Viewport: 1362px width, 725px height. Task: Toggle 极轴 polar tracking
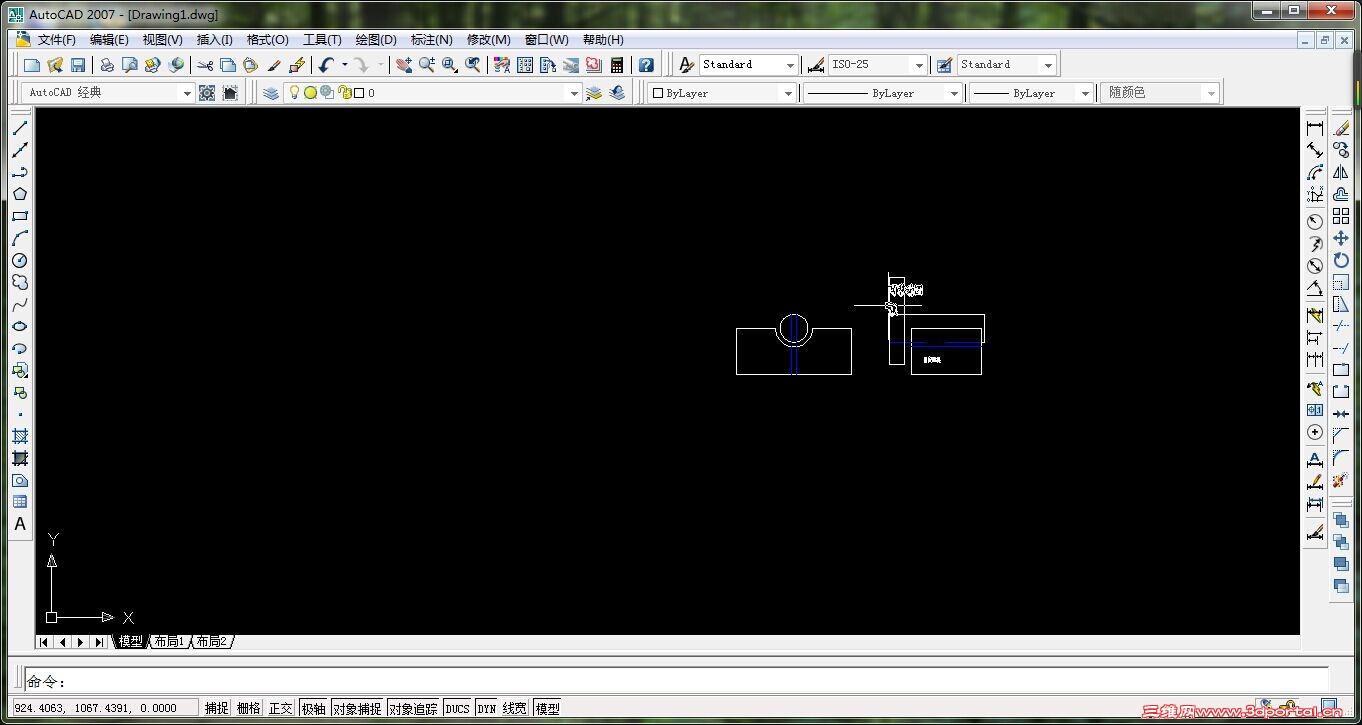pyautogui.click(x=313, y=708)
